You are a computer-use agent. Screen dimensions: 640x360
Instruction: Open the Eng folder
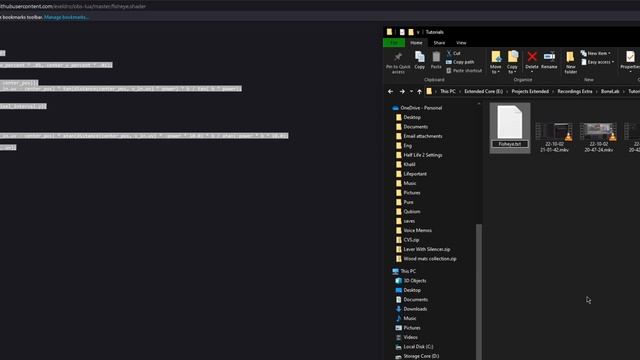coord(404,146)
